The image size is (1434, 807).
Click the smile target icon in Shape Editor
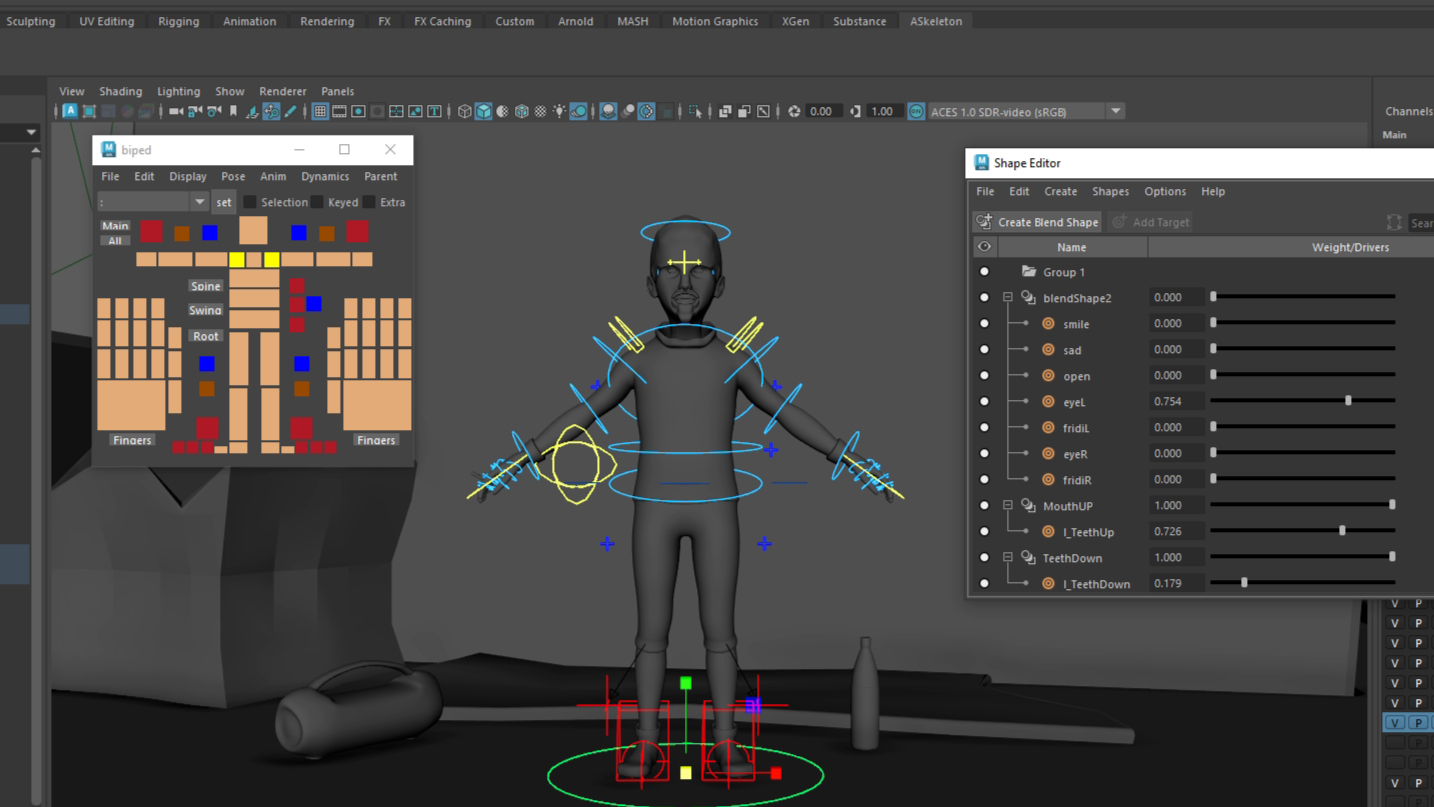tap(1048, 324)
